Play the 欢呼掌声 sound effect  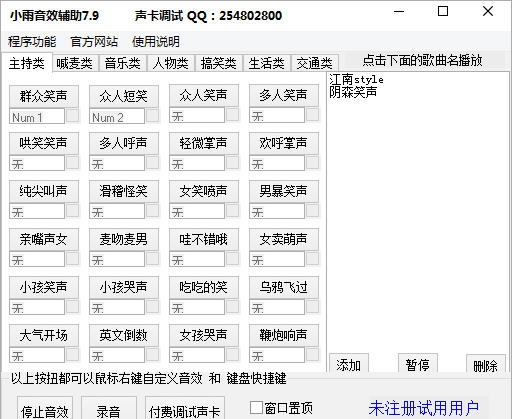coord(284,143)
